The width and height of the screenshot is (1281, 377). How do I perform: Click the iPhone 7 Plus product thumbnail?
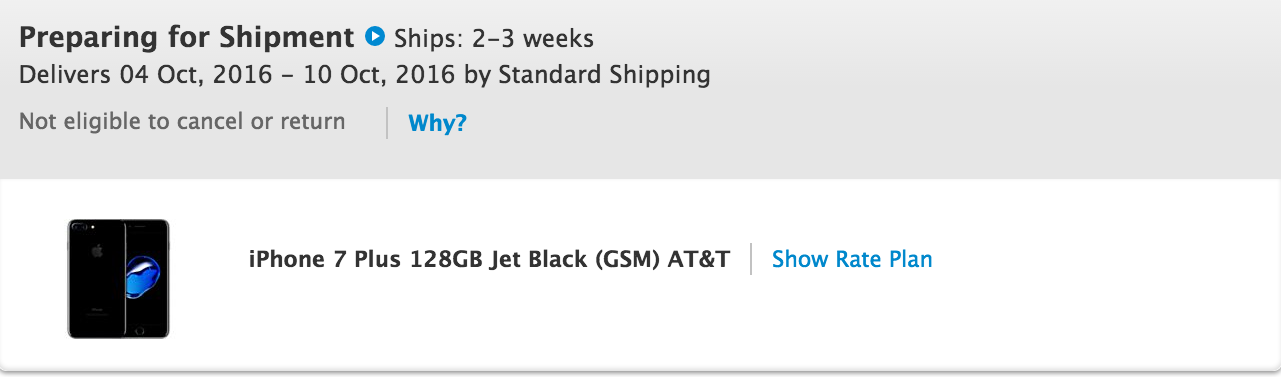pos(119,279)
